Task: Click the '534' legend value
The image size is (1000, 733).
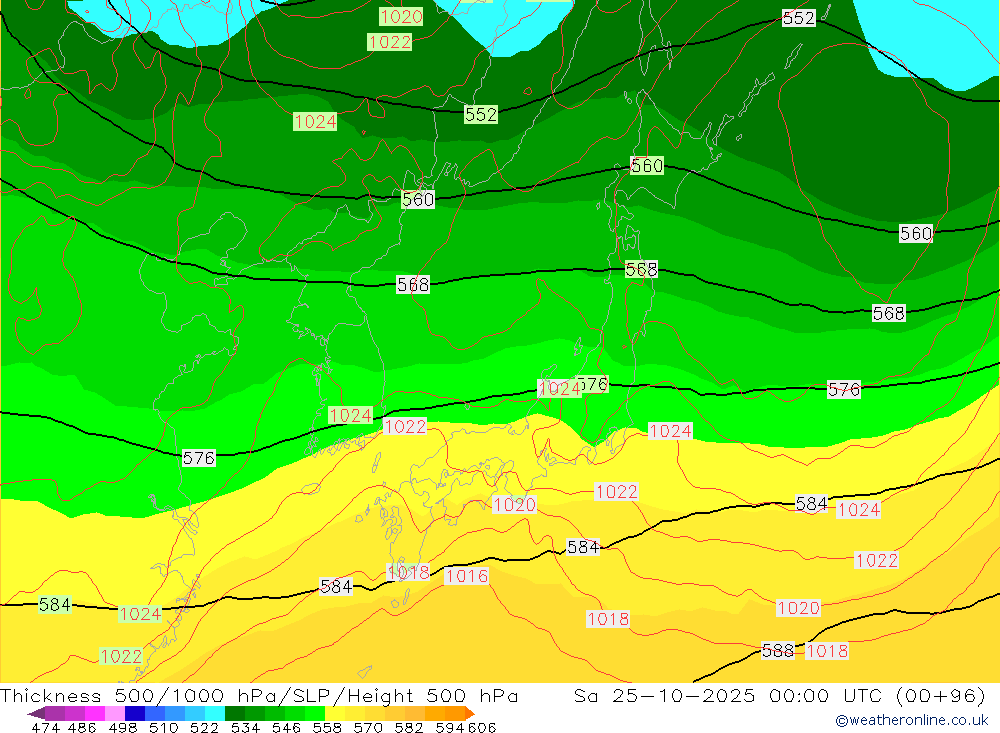Action: (246, 727)
